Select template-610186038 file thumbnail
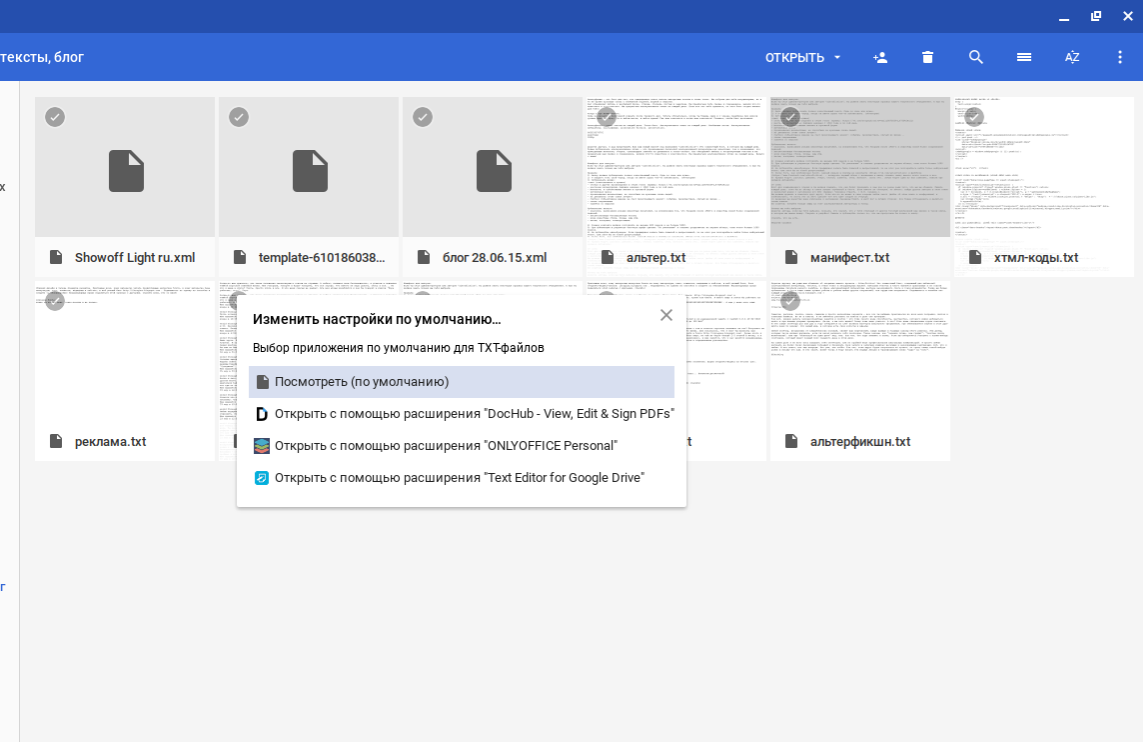 tap(308, 167)
